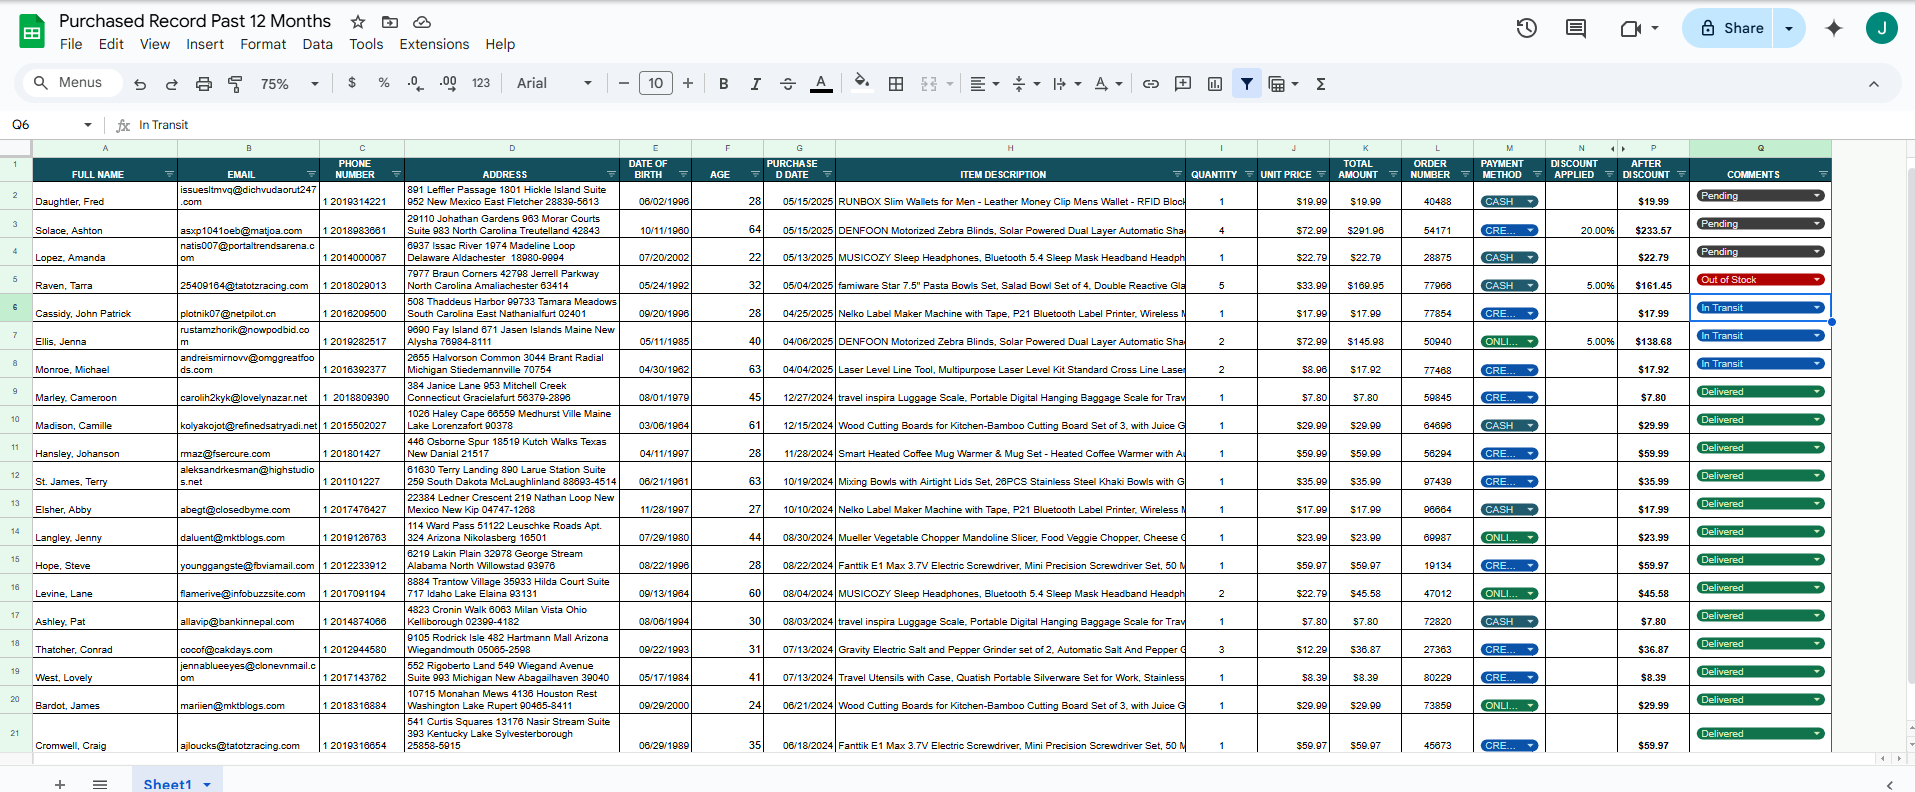
Task: Star the document title
Action: (358, 22)
